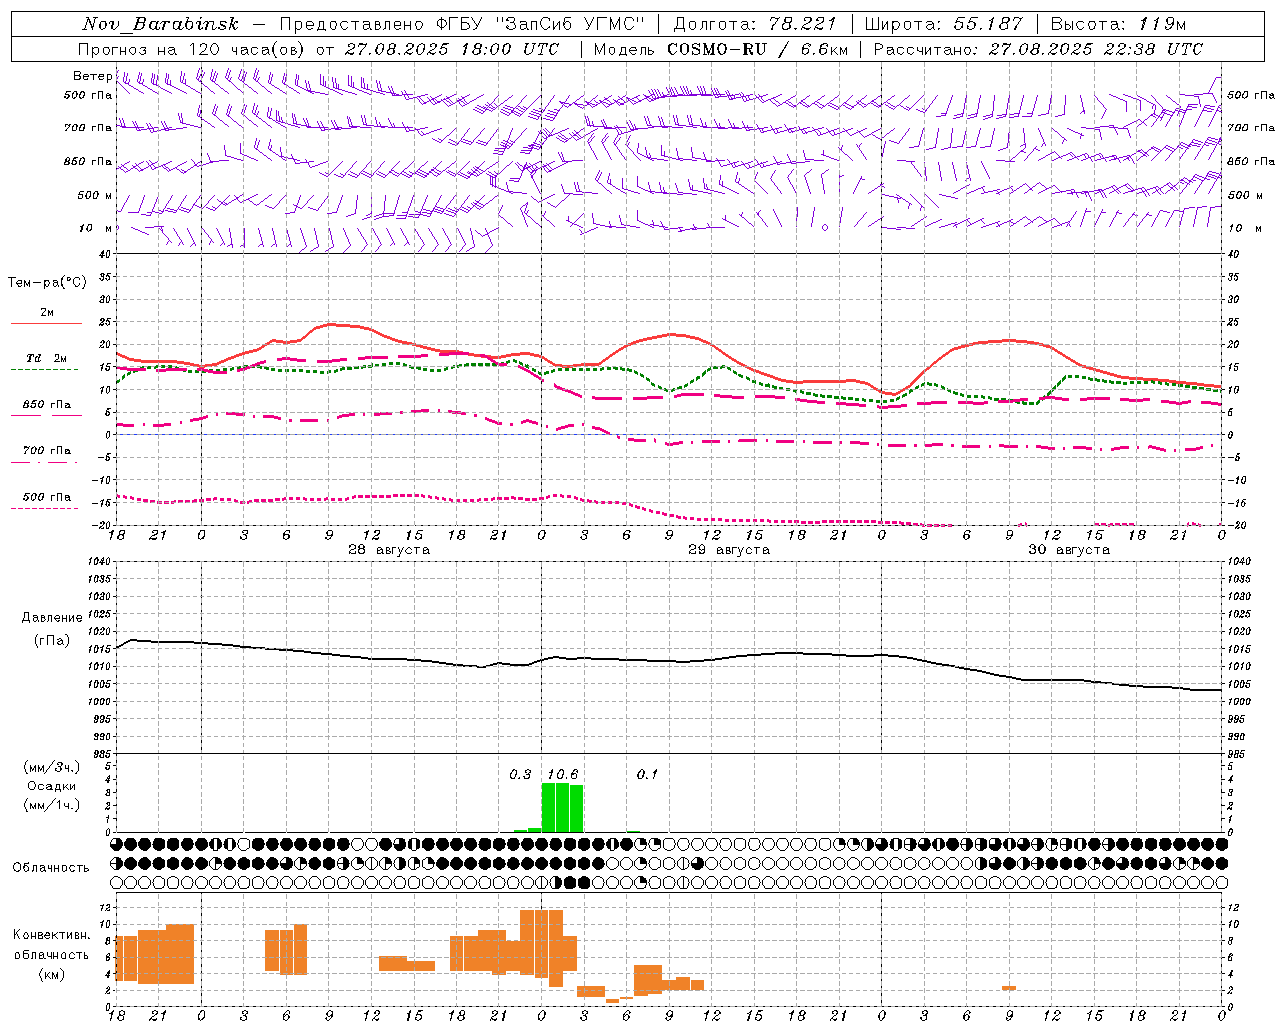The width and height of the screenshot is (1280, 1024).
Task: Click the 'Облачность' cloud cover label
Action: 51,868
